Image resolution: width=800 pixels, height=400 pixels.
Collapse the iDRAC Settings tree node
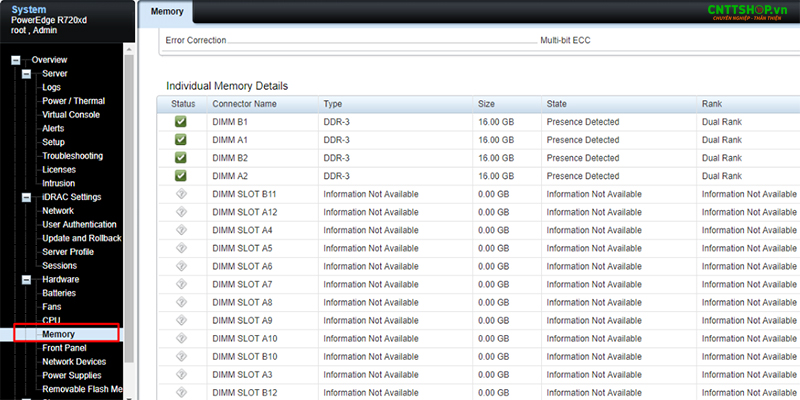click(28, 197)
